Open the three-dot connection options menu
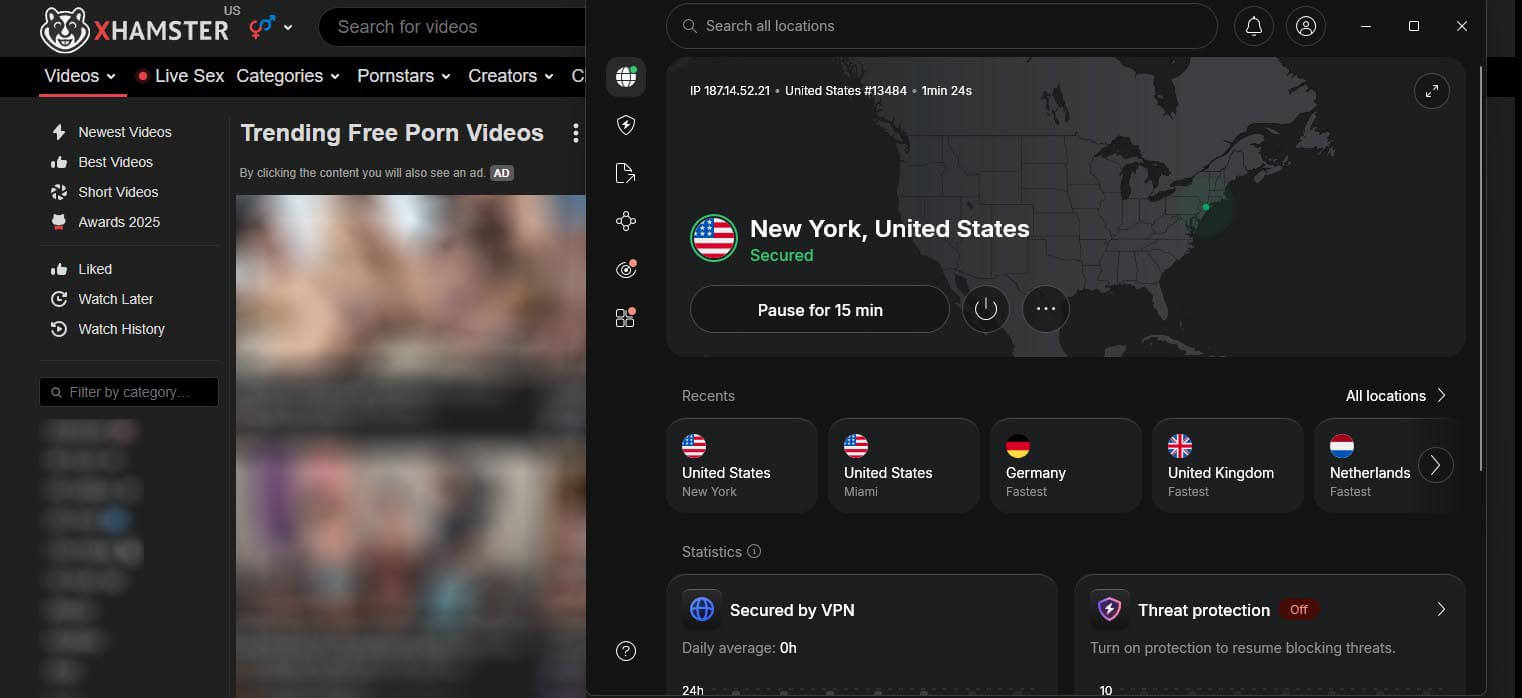Screen dimensions: 1522x698 1046,309
